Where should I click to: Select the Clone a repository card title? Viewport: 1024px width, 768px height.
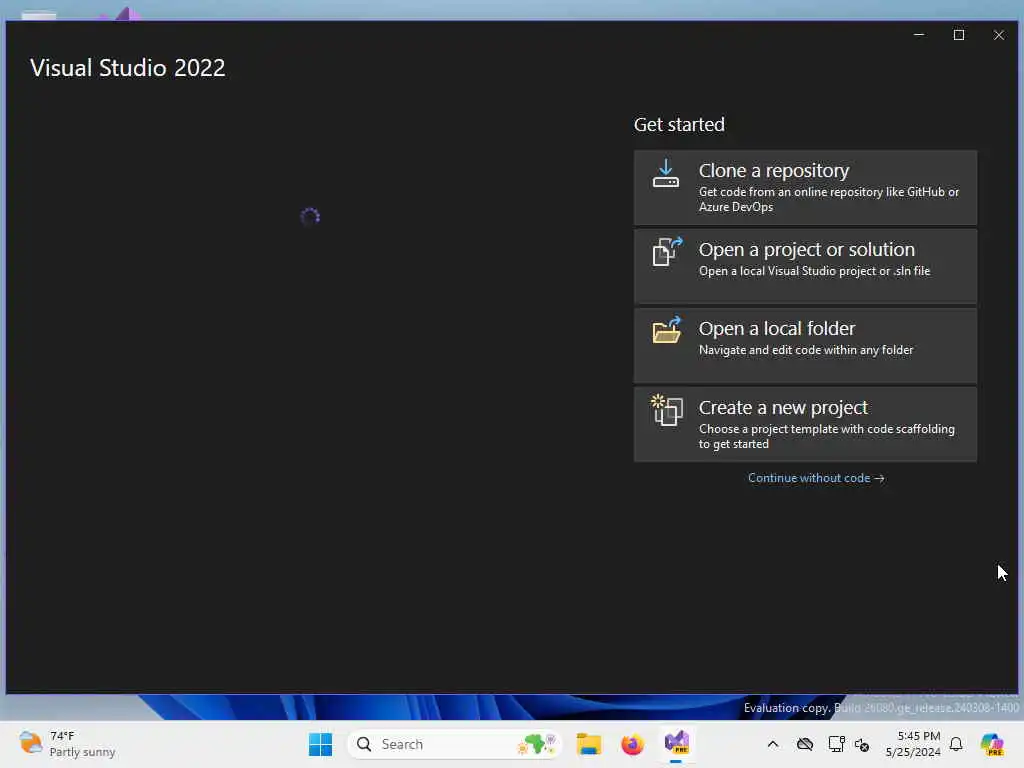tap(774, 170)
